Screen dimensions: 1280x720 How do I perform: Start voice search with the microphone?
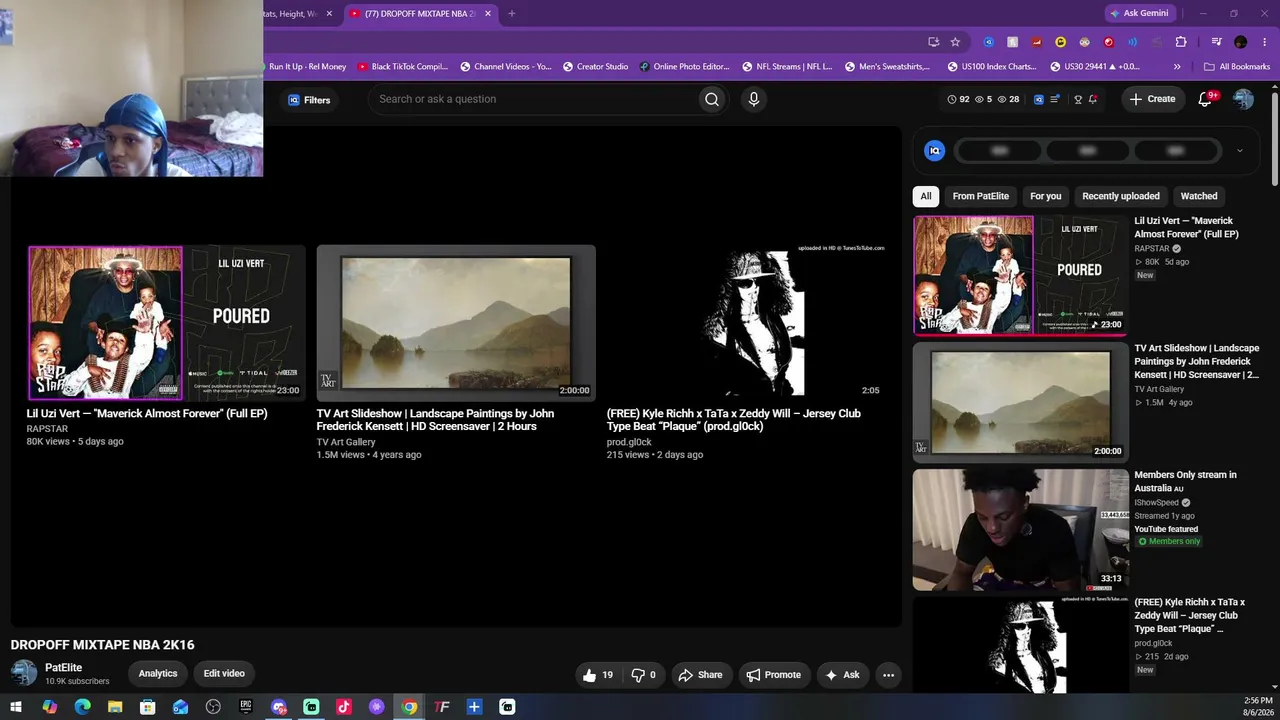[754, 99]
